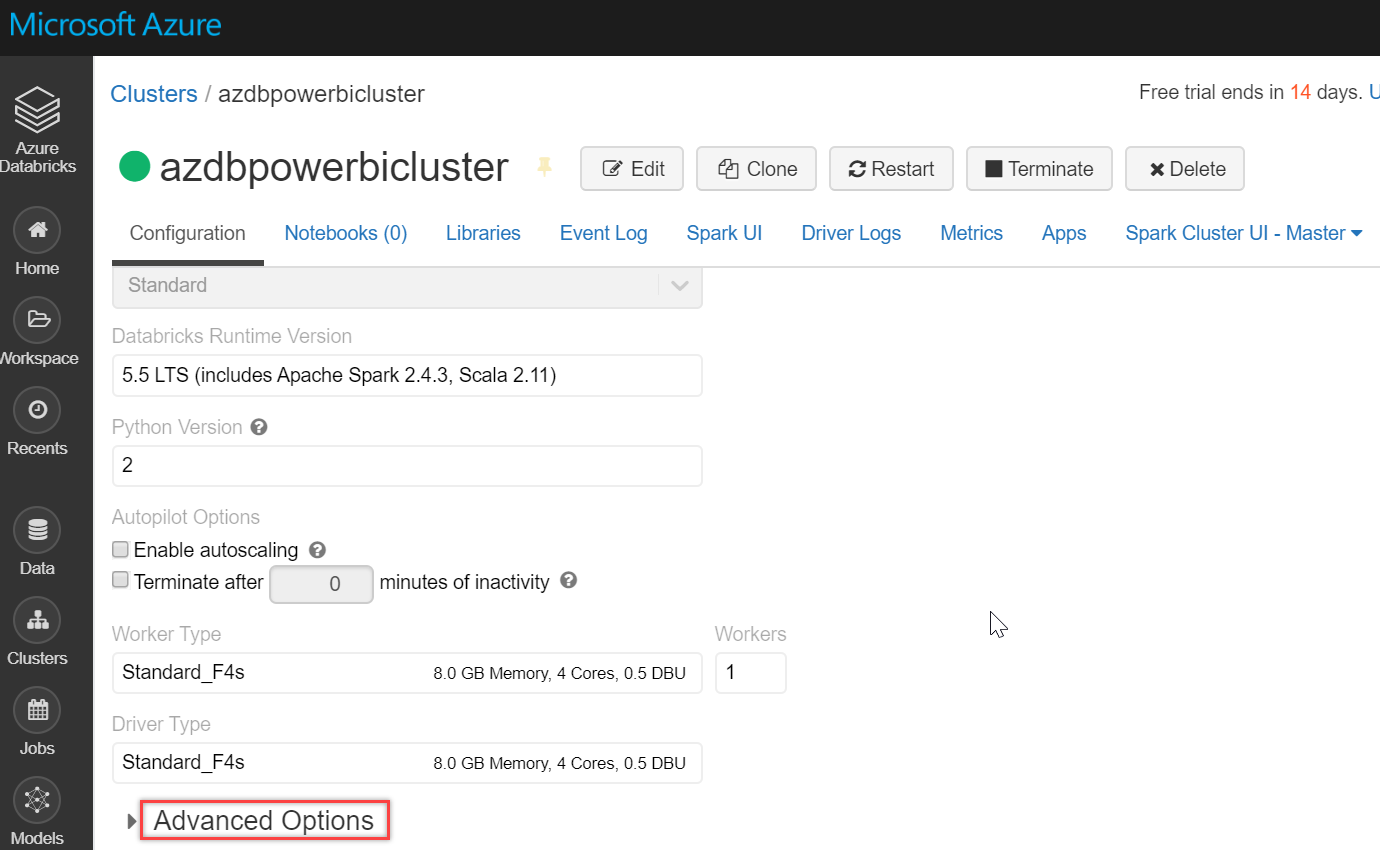Click the 'Databricks Runtime Version' label

[232, 336]
